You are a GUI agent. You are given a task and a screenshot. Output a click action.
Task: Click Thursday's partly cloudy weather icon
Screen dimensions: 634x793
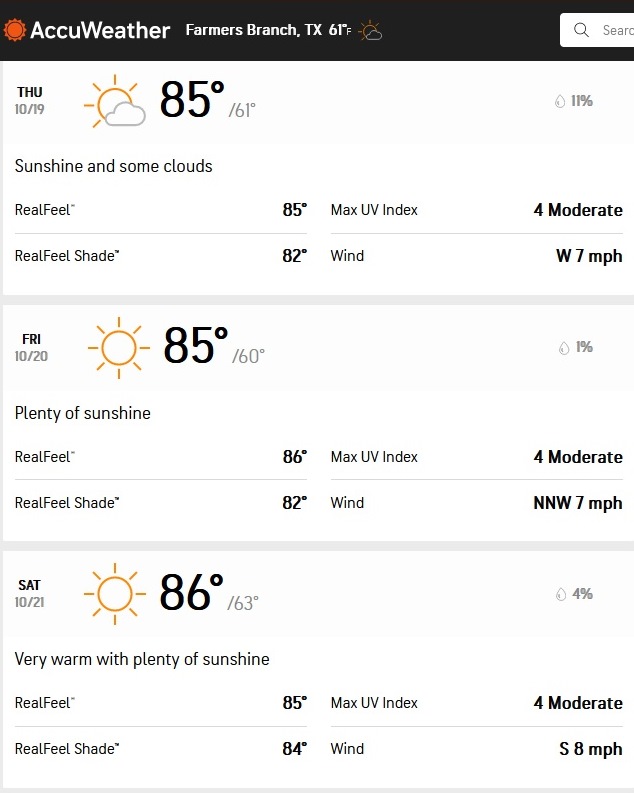pos(114,101)
